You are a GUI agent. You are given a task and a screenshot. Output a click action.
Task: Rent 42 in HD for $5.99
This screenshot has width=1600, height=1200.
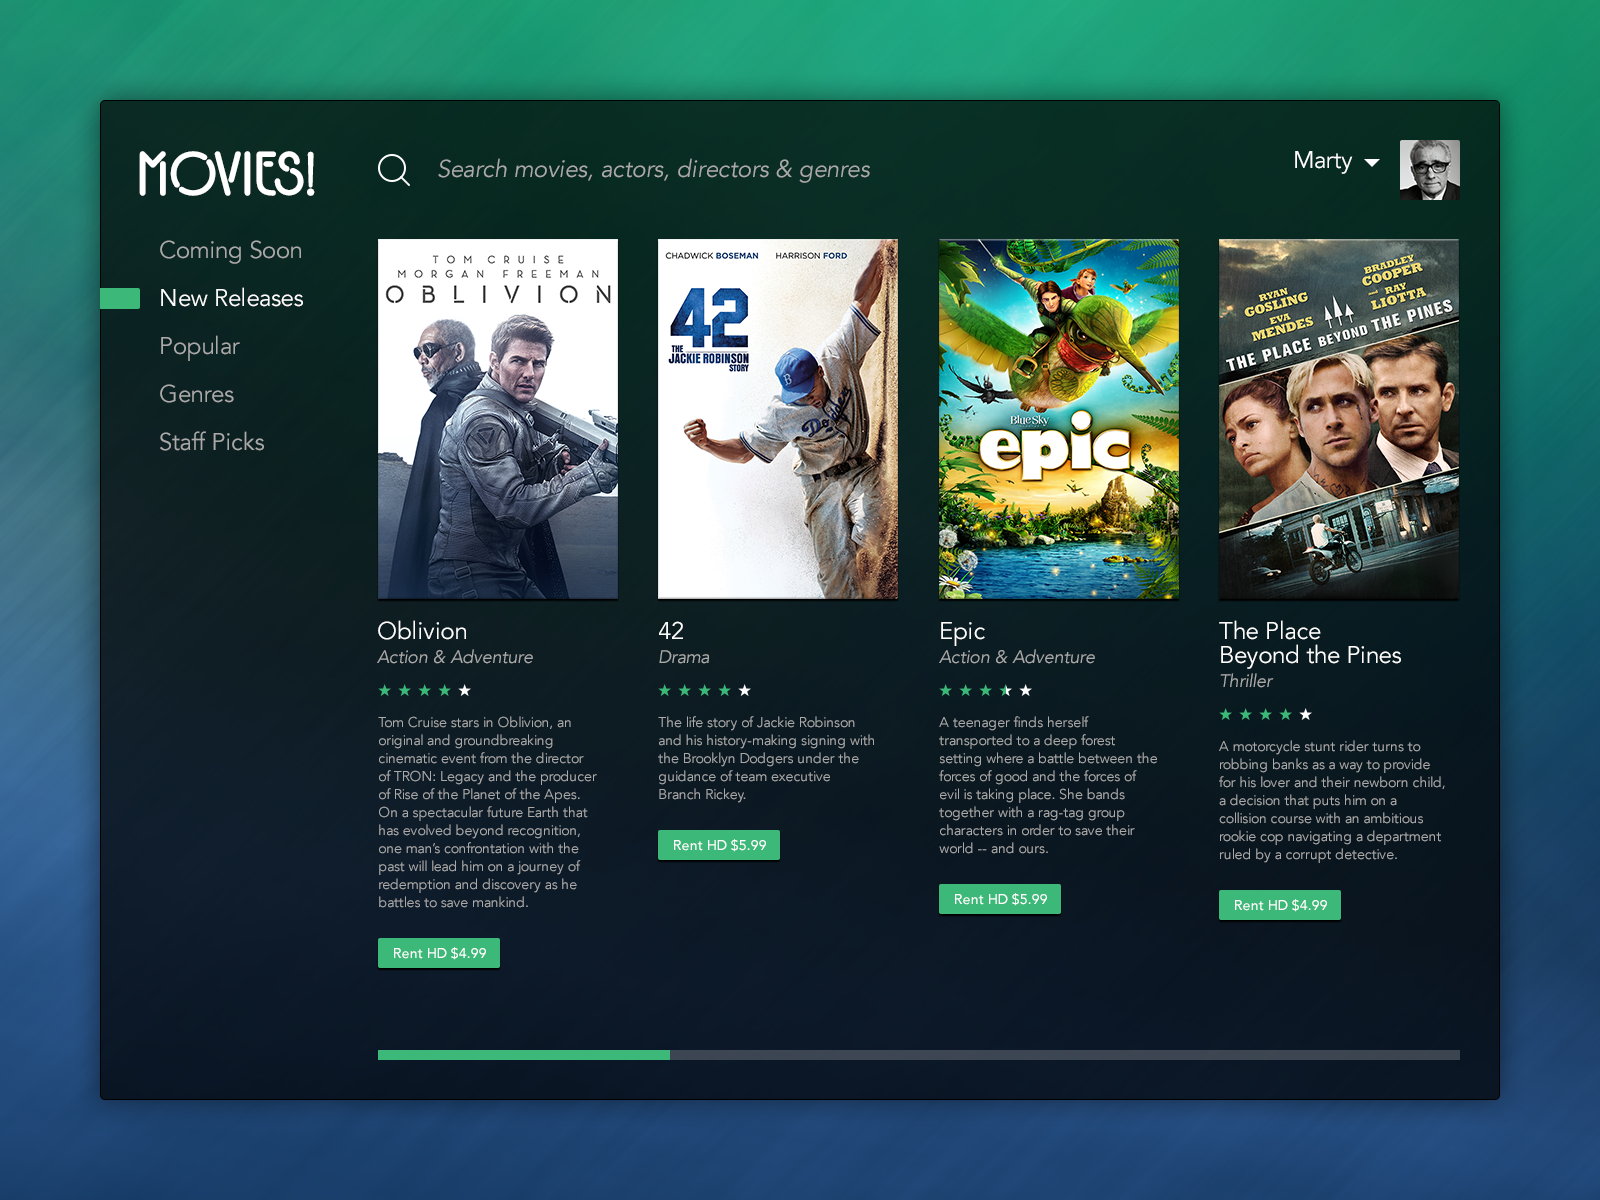coord(719,845)
